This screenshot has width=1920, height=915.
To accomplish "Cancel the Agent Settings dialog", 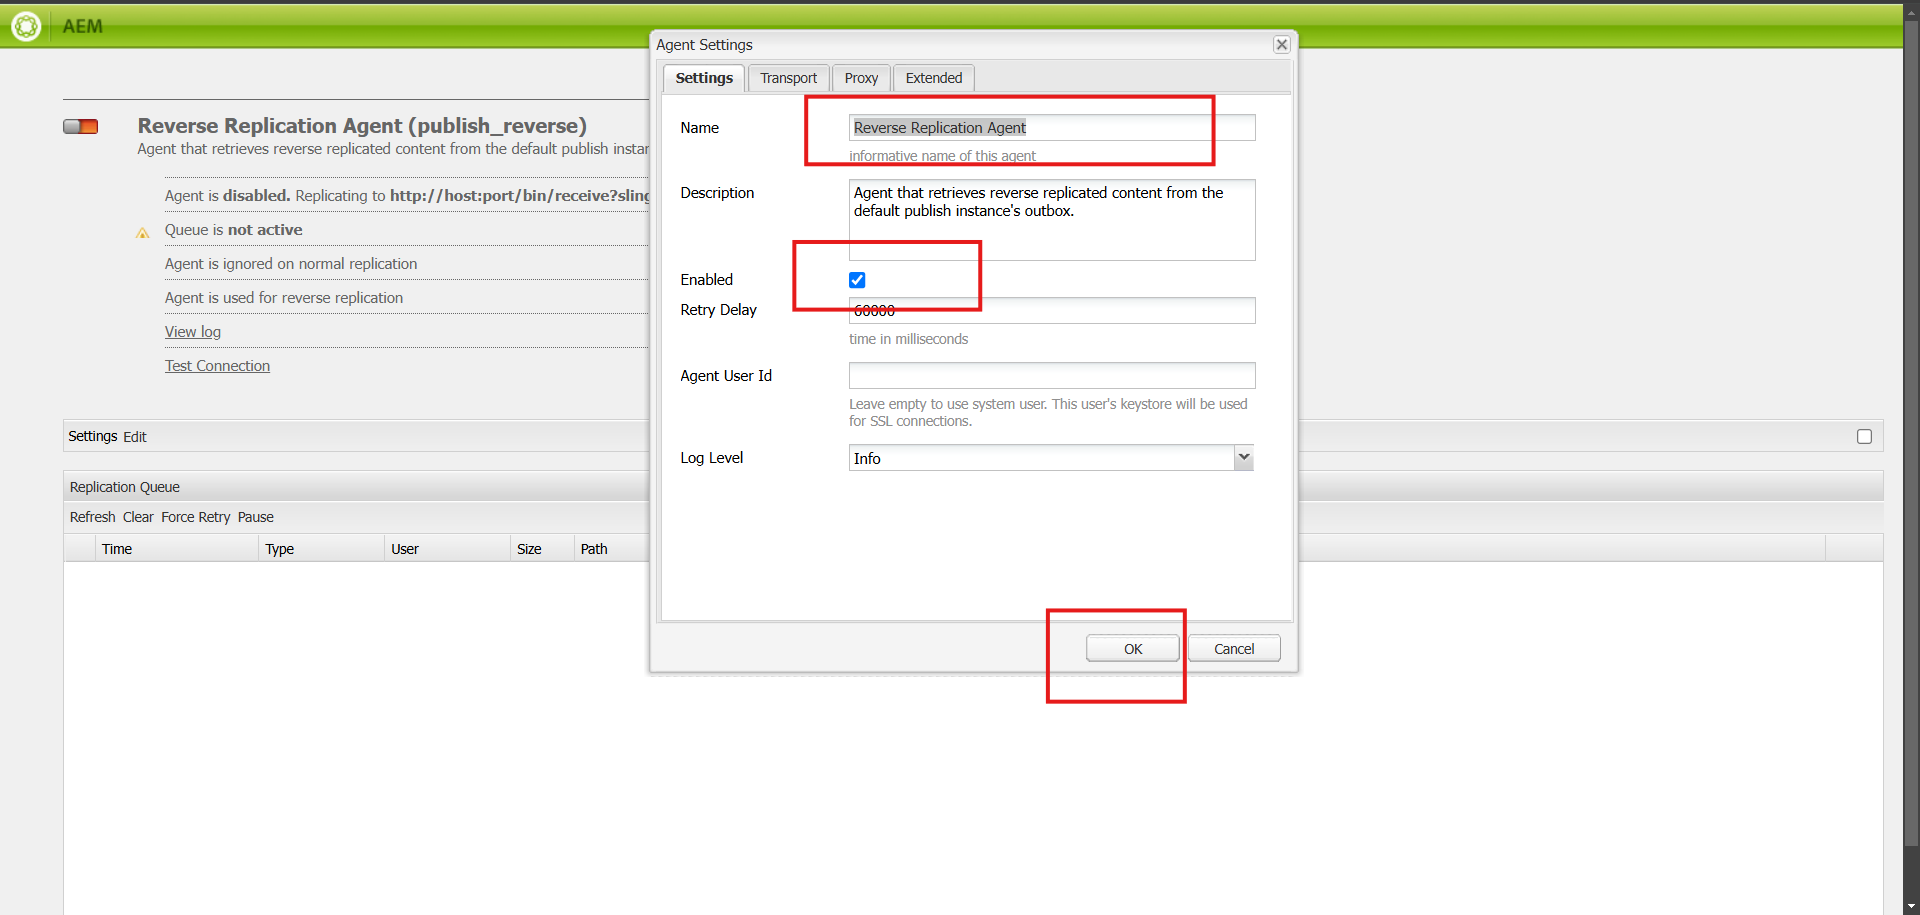I will pyautogui.click(x=1233, y=649).
